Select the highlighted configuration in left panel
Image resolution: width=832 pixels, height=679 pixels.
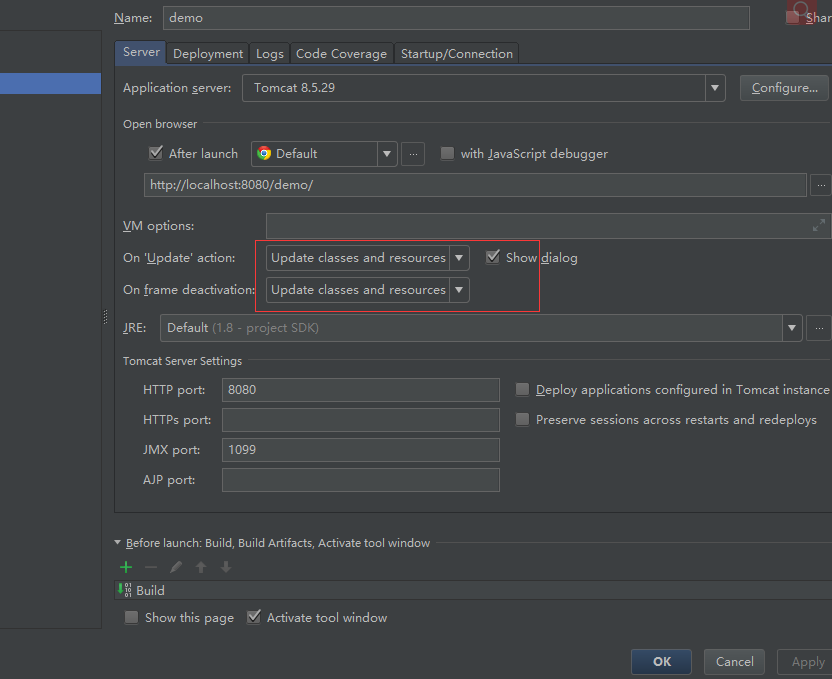(x=50, y=84)
